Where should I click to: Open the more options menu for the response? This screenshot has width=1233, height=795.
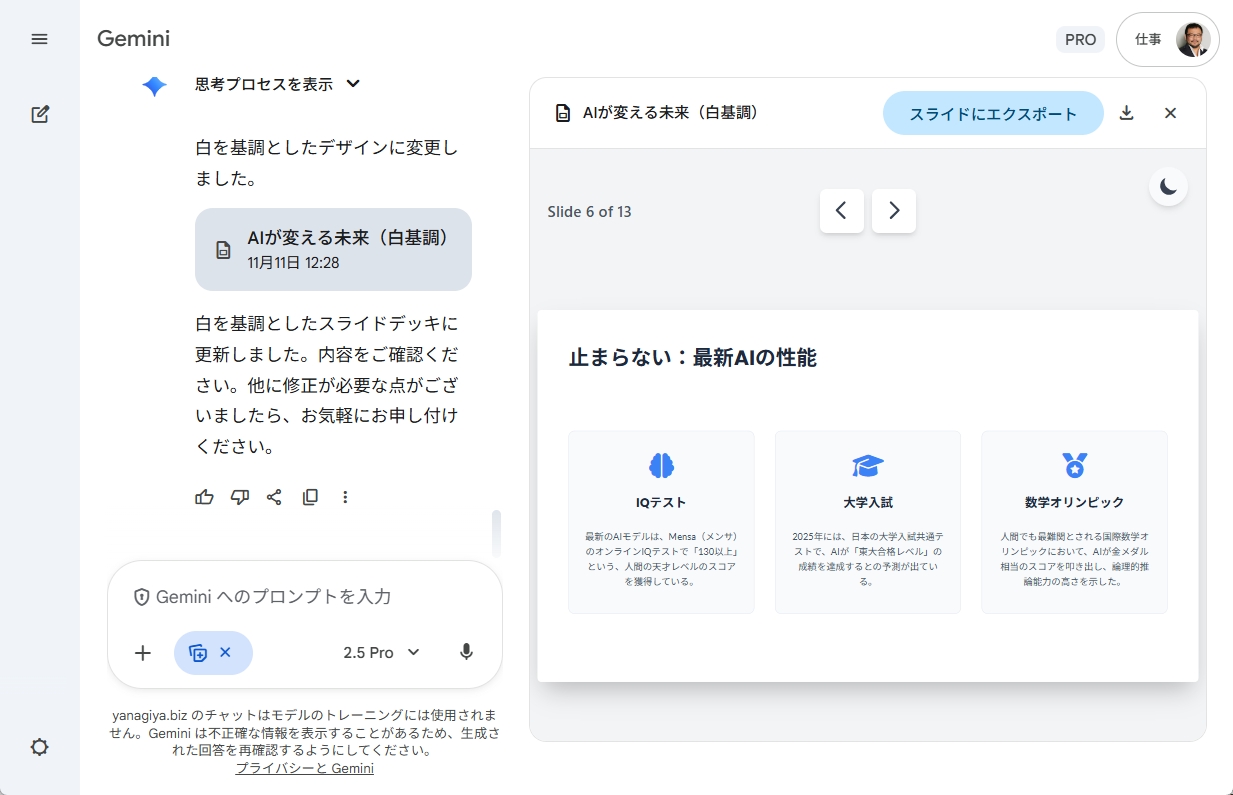tap(345, 497)
